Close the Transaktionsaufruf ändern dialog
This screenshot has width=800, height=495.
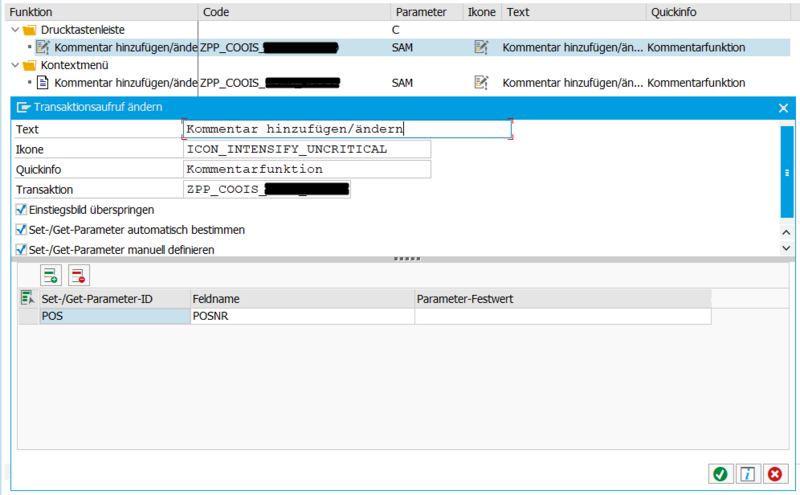(x=783, y=108)
